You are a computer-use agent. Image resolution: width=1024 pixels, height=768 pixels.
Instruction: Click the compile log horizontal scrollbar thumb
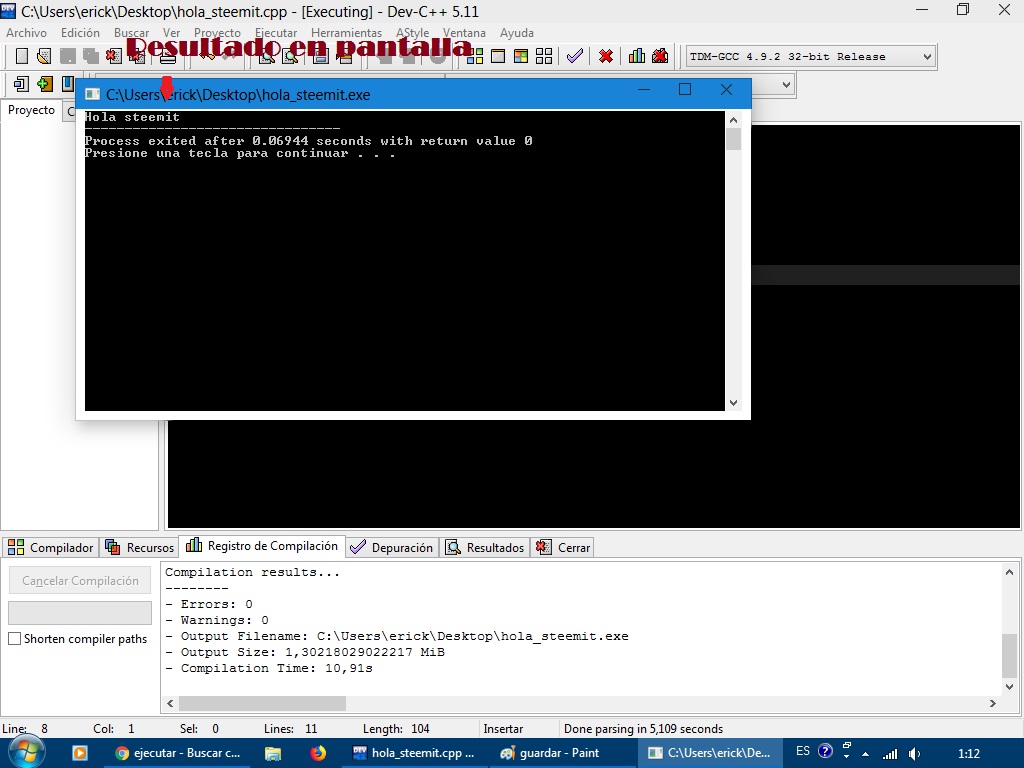click(263, 703)
